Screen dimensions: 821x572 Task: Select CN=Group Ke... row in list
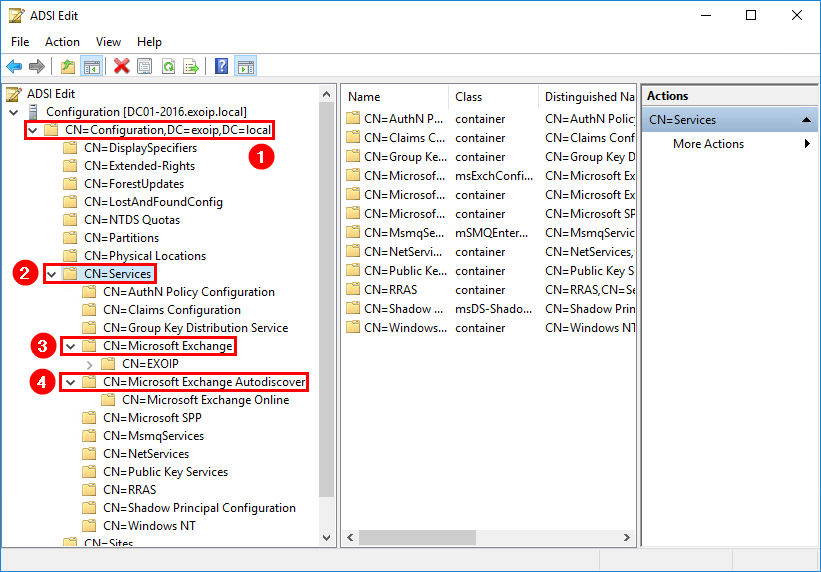[405, 157]
